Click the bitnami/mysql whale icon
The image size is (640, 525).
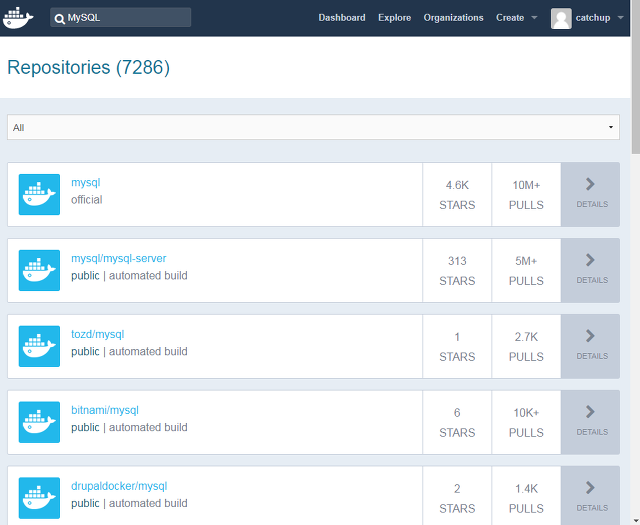(x=39, y=422)
